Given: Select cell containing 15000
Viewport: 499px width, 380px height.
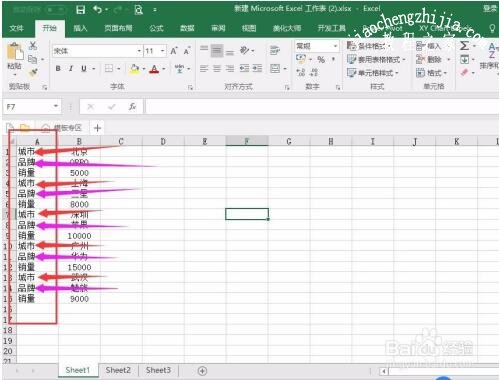Looking at the screenshot, I should 79,267.
